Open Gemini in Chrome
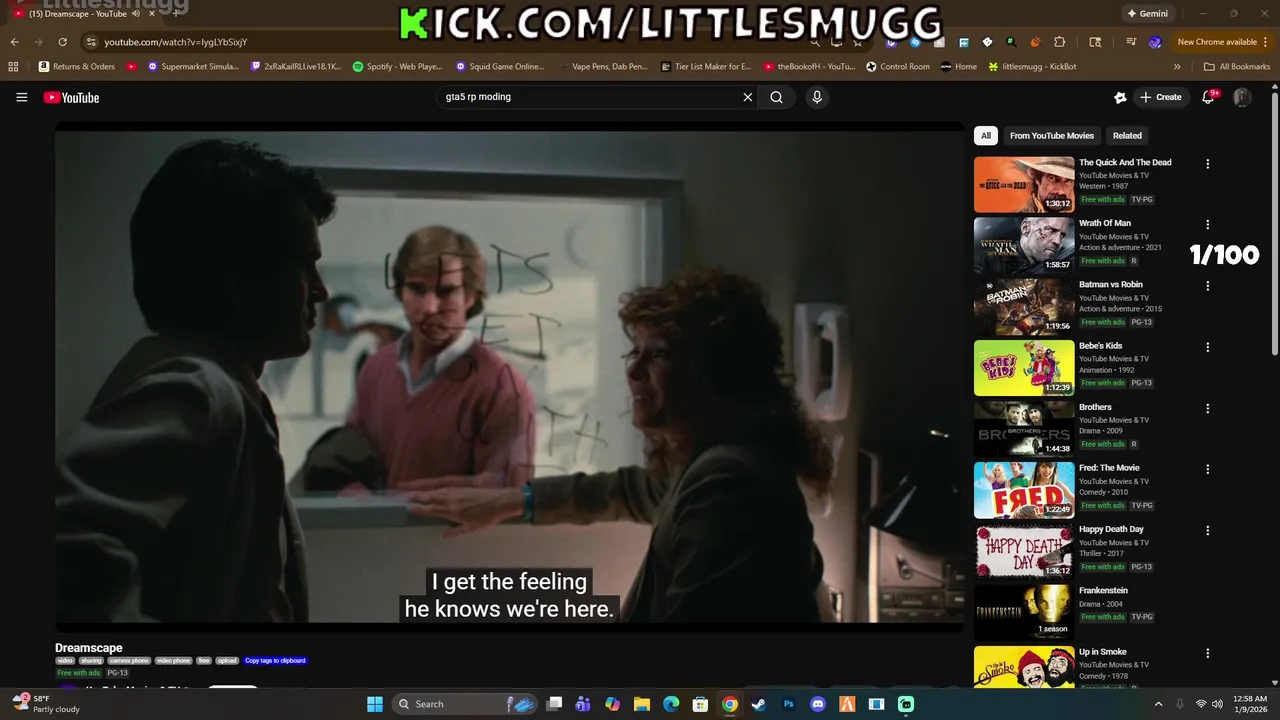This screenshot has width=1280, height=720. tap(1147, 14)
